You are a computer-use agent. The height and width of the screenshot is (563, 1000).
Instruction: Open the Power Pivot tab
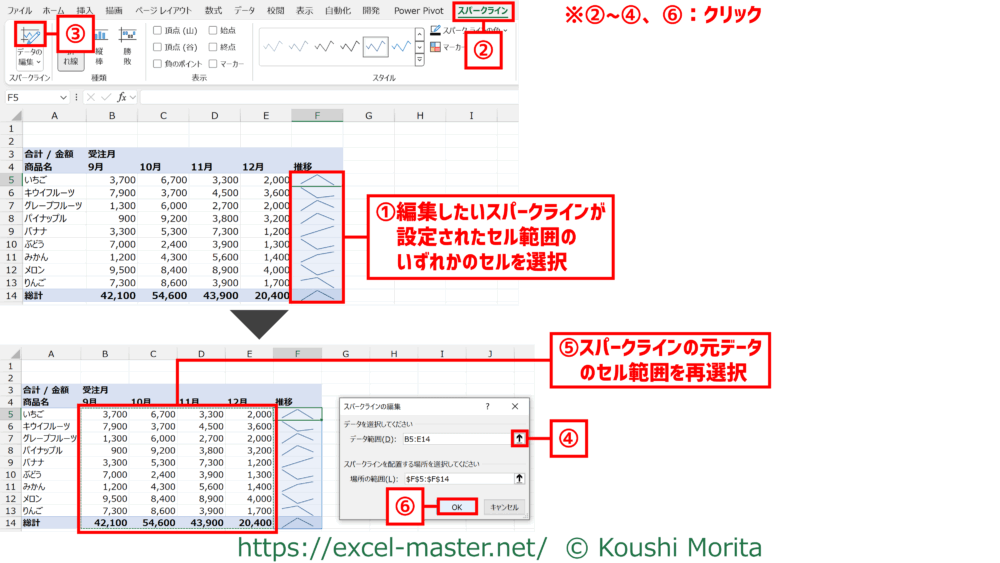tap(418, 10)
